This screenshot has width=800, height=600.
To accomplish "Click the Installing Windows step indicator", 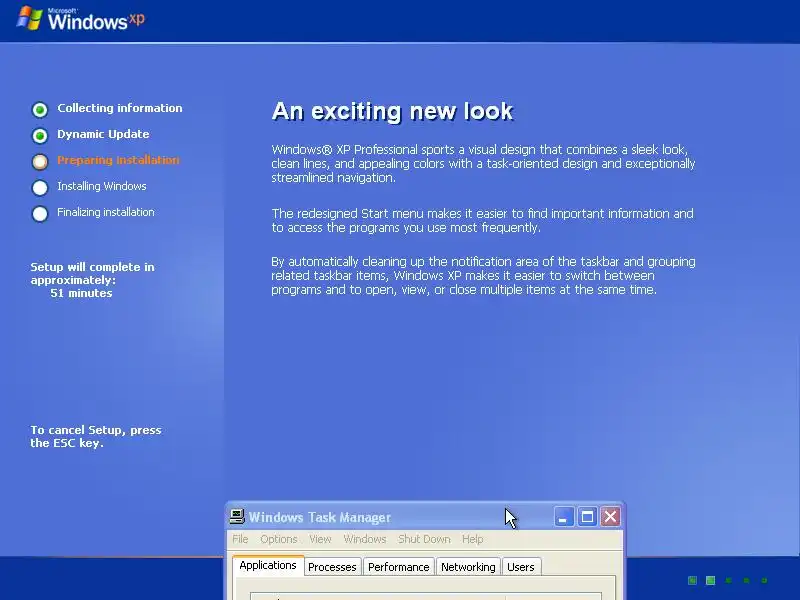I will (x=40, y=188).
